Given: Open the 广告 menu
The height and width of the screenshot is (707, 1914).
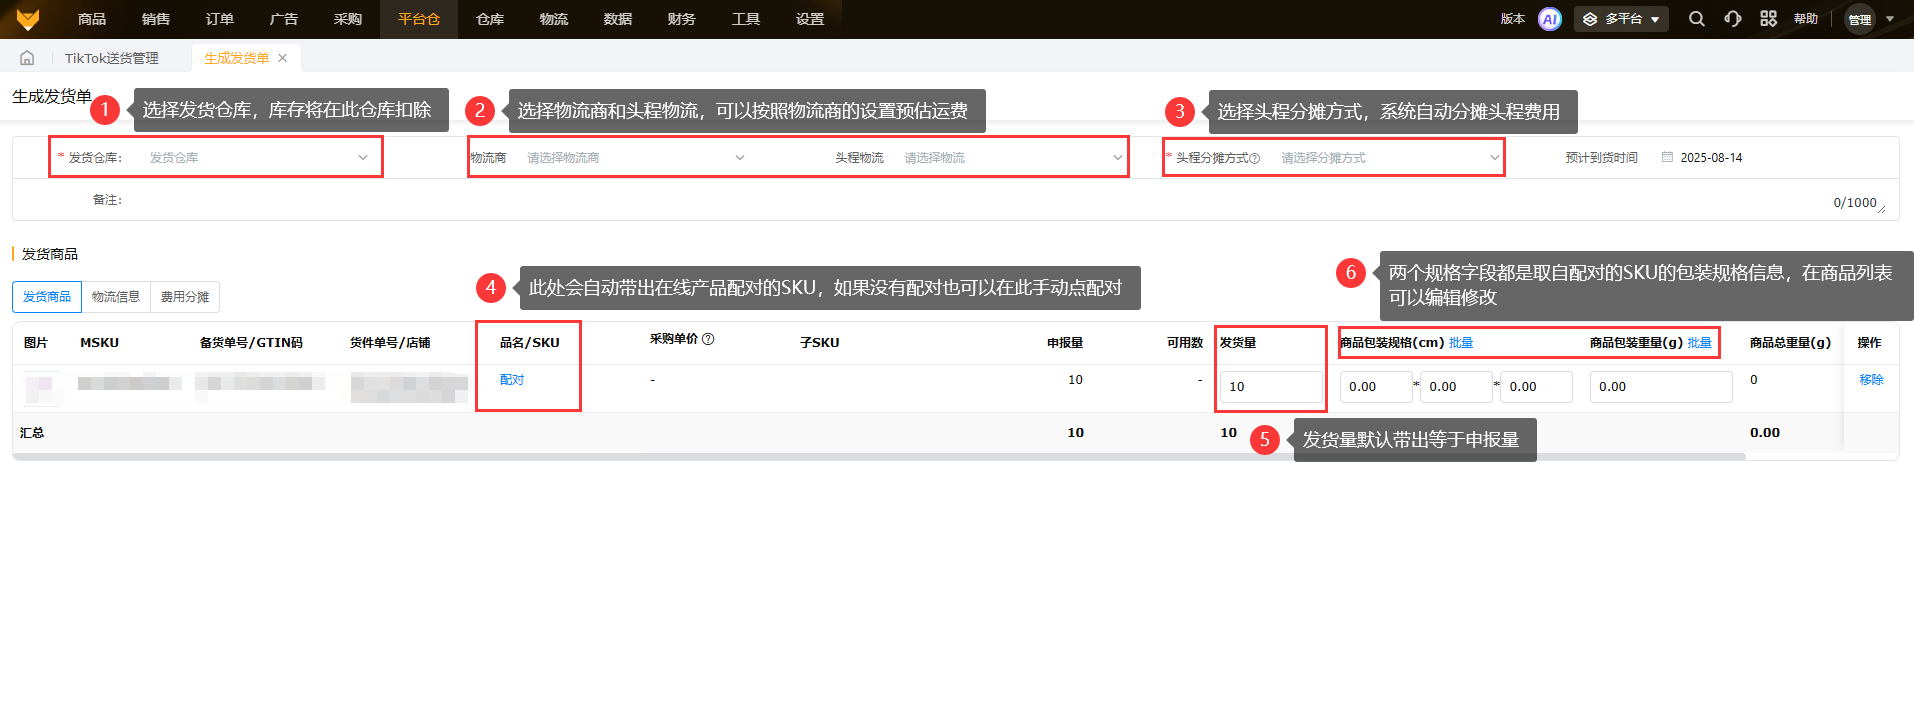Looking at the screenshot, I should (x=284, y=19).
